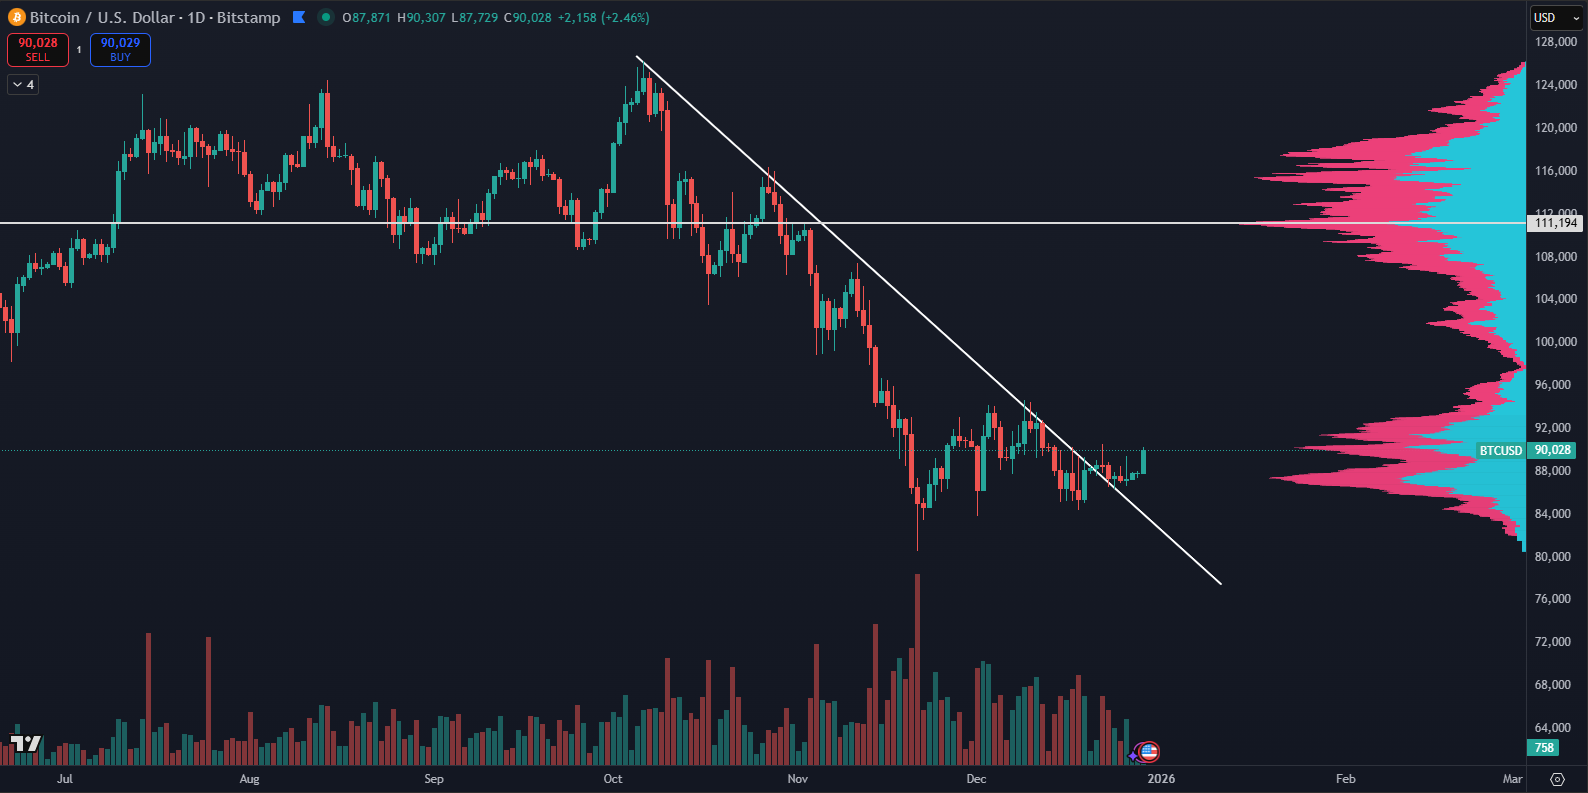Click the orange Bitcoin symbol logo
Viewport: 1588px width, 793px height.
click(x=17, y=17)
